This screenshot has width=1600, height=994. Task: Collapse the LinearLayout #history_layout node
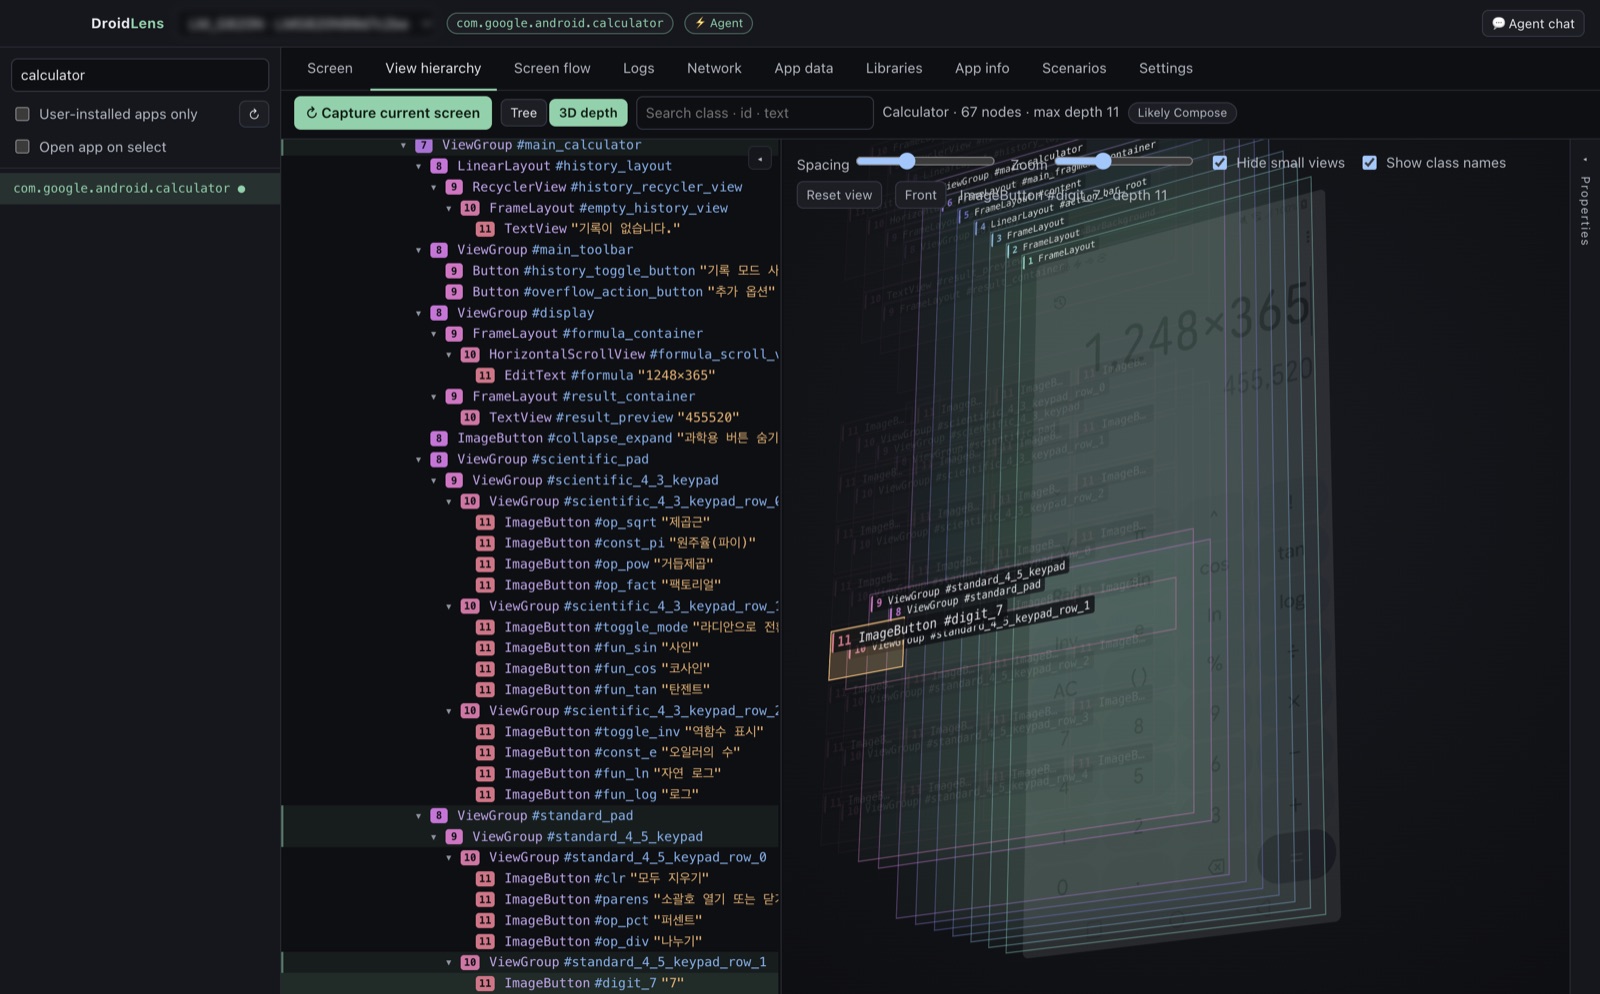419,166
